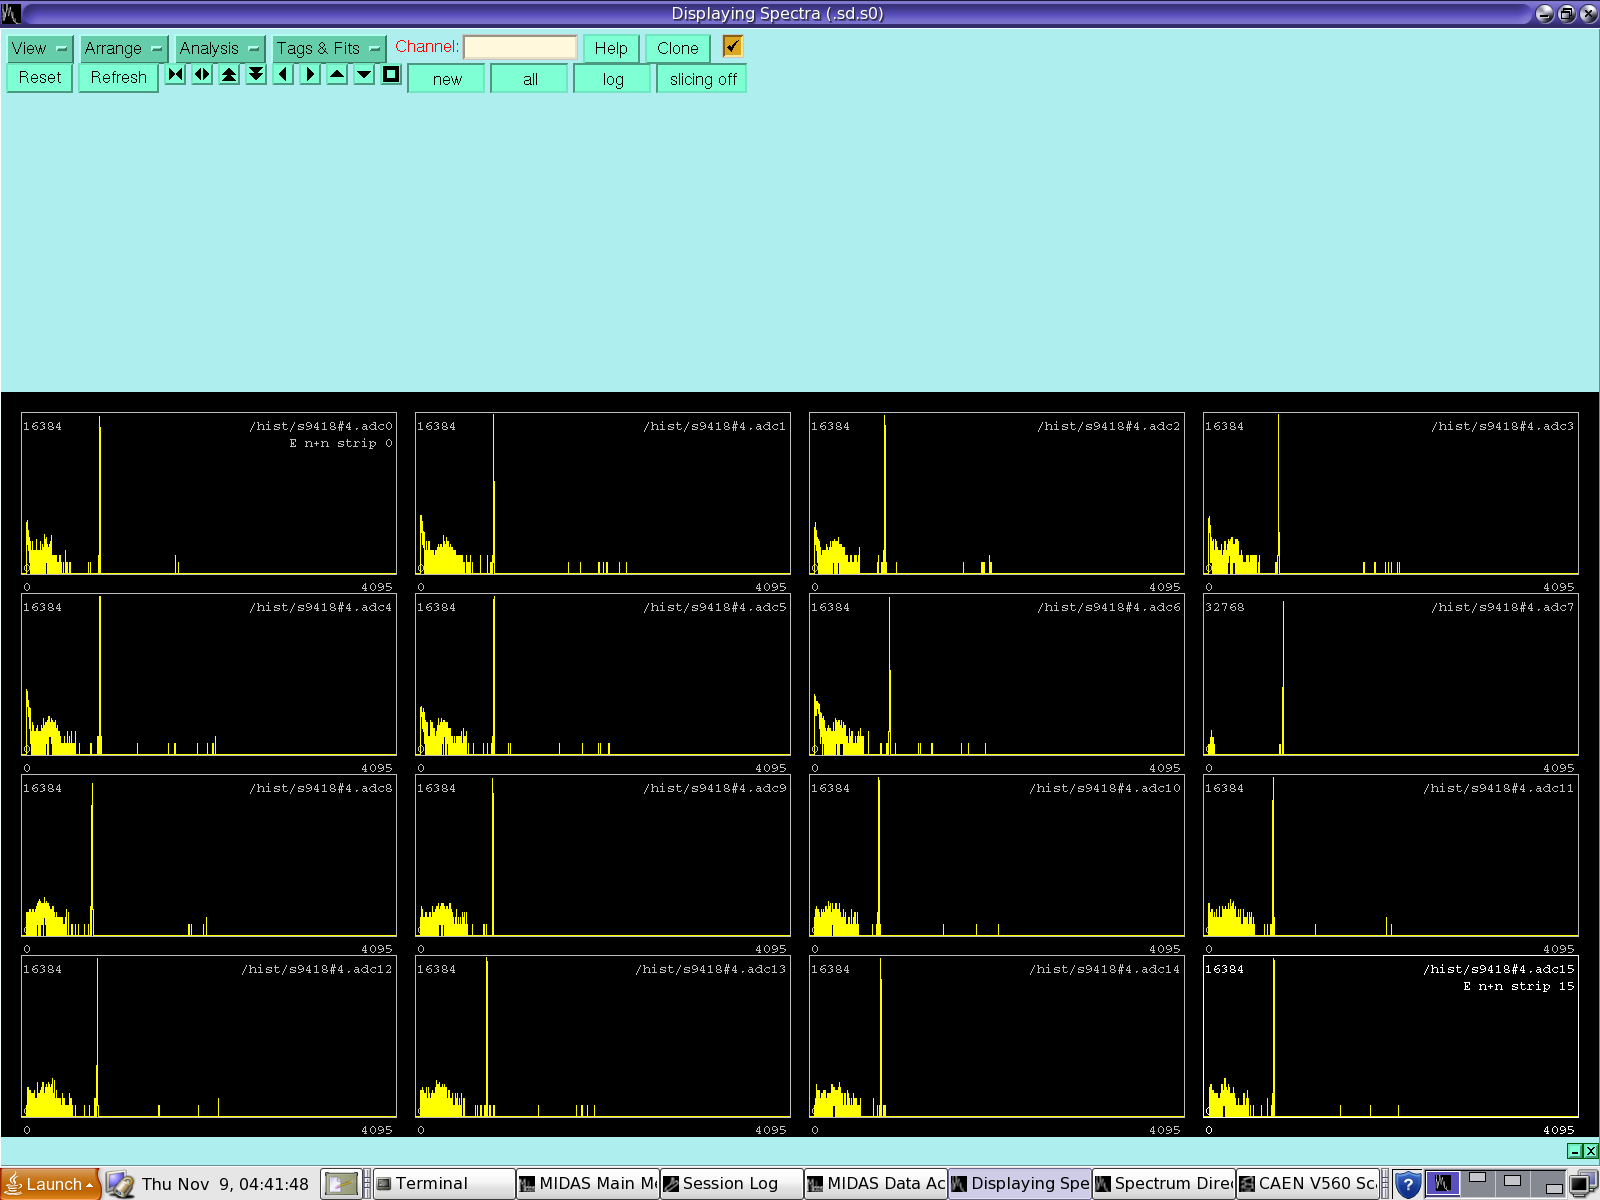The width and height of the screenshot is (1600, 1200).
Task: Click the Channel input field
Action: [520, 47]
